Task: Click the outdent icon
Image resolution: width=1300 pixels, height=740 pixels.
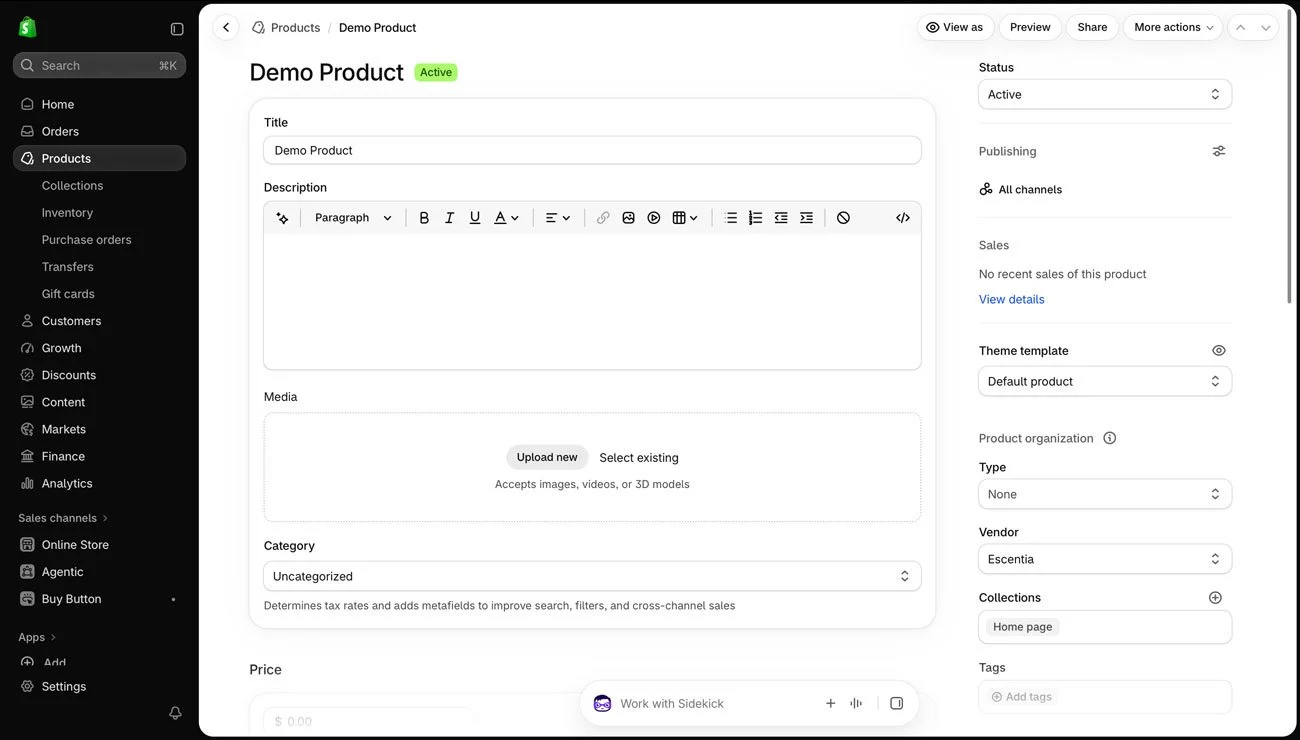Action: (x=781, y=218)
